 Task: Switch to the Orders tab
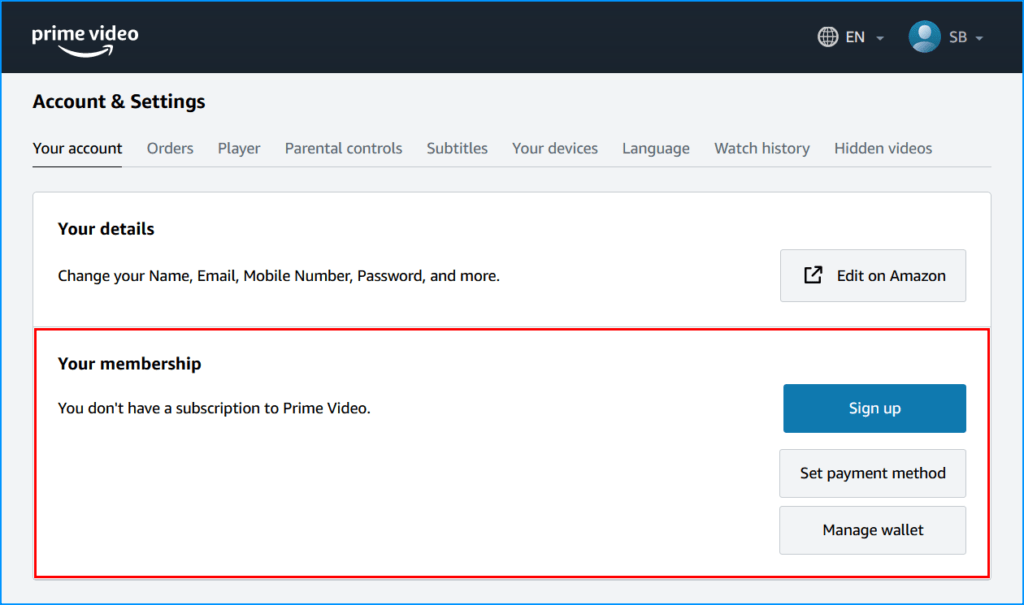[x=170, y=148]
